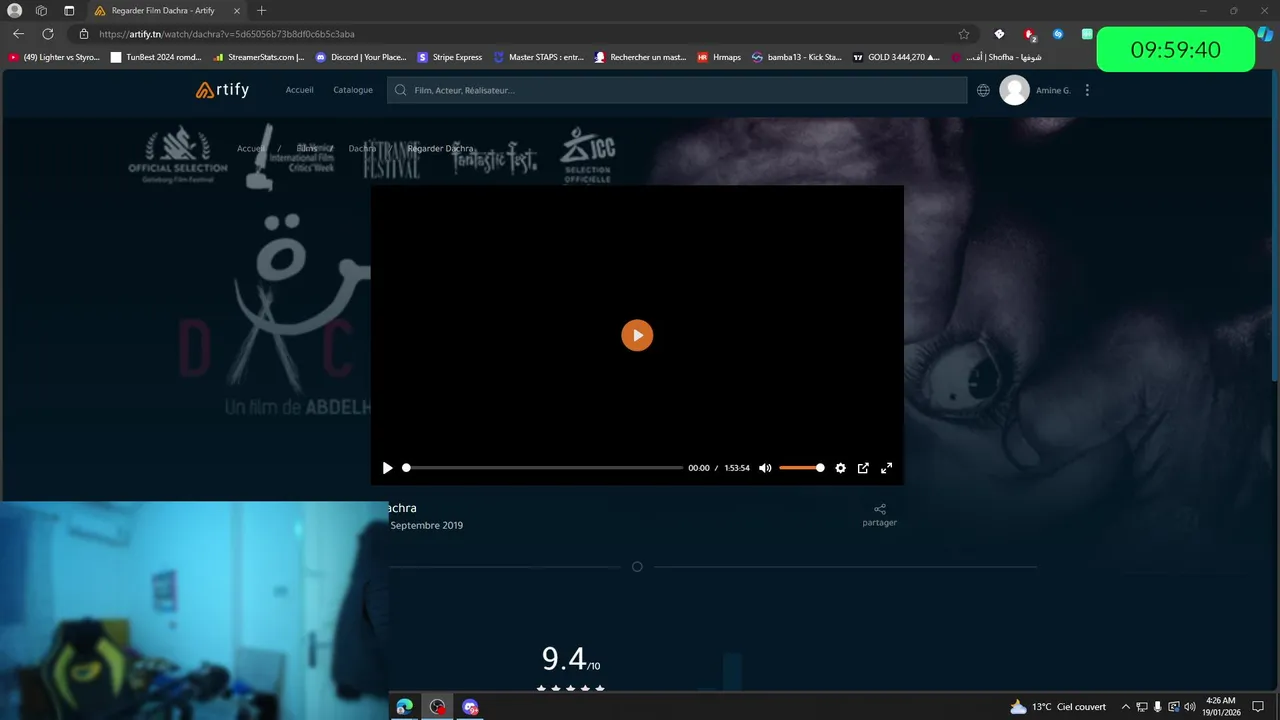Go back with the browser back arrow
The height and width of the screenshot is (720, 1280).
18,34
